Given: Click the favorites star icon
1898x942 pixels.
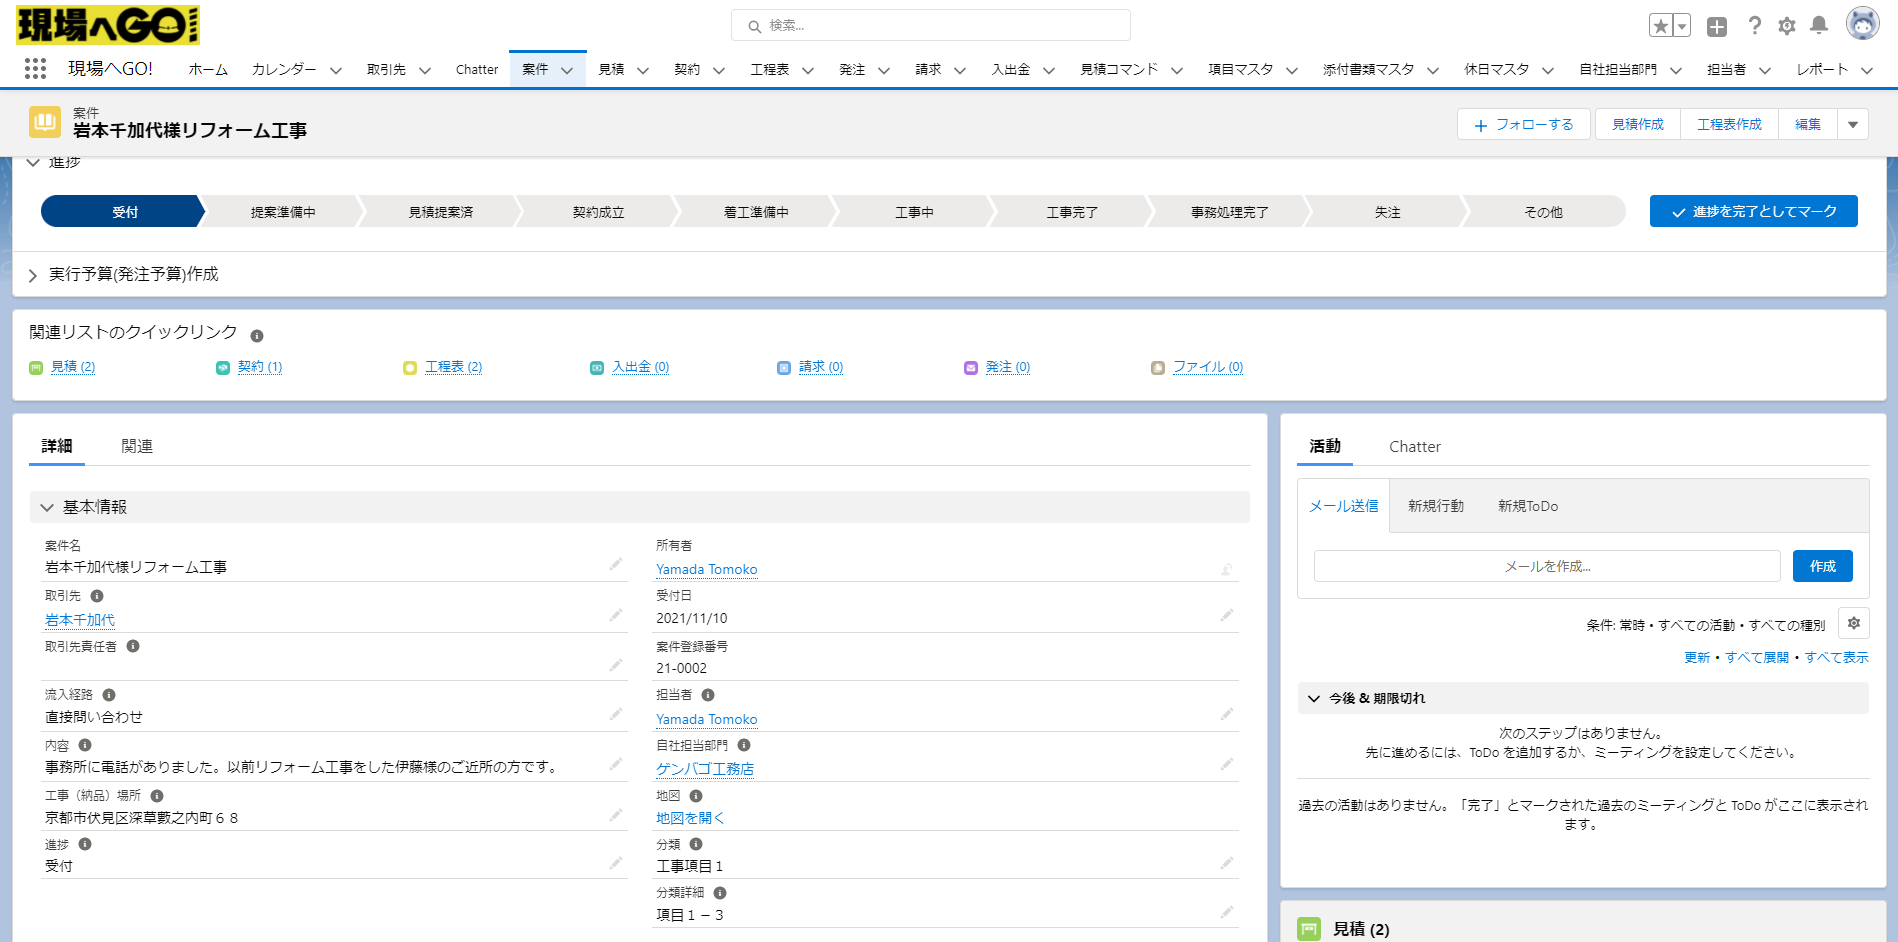Looking at the screenshot, I should pyautogui.click(x=1663, y=24).
